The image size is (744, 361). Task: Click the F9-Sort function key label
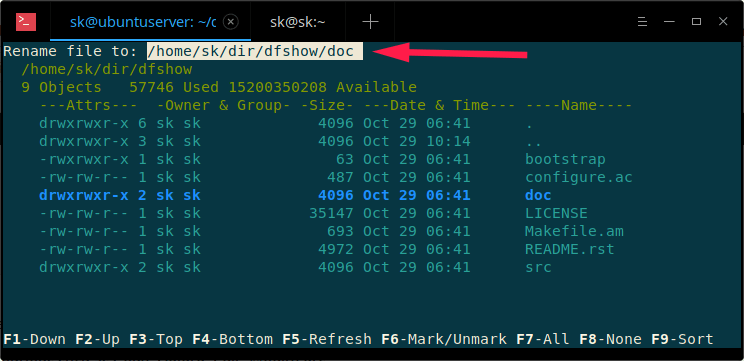pyautogui.click(x=682, y=340)
